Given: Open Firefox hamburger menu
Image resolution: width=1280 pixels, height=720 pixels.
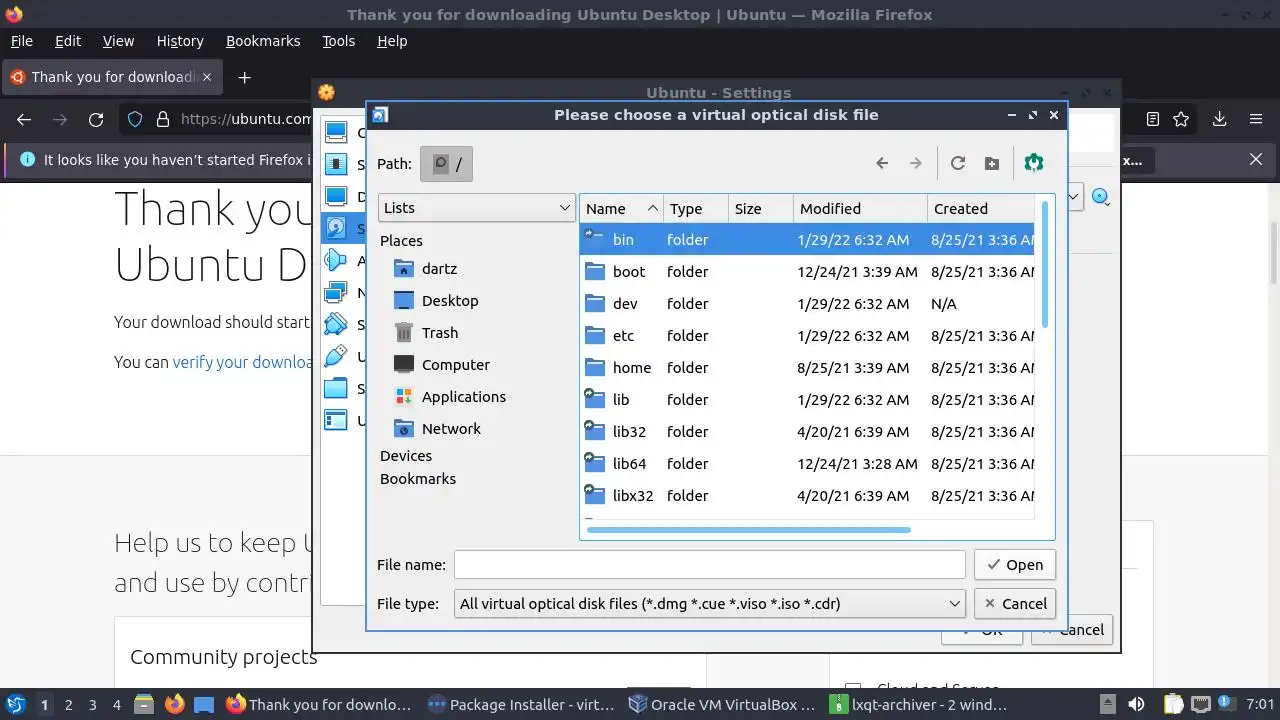Looking at the screenshot, I should point(1256,120).
